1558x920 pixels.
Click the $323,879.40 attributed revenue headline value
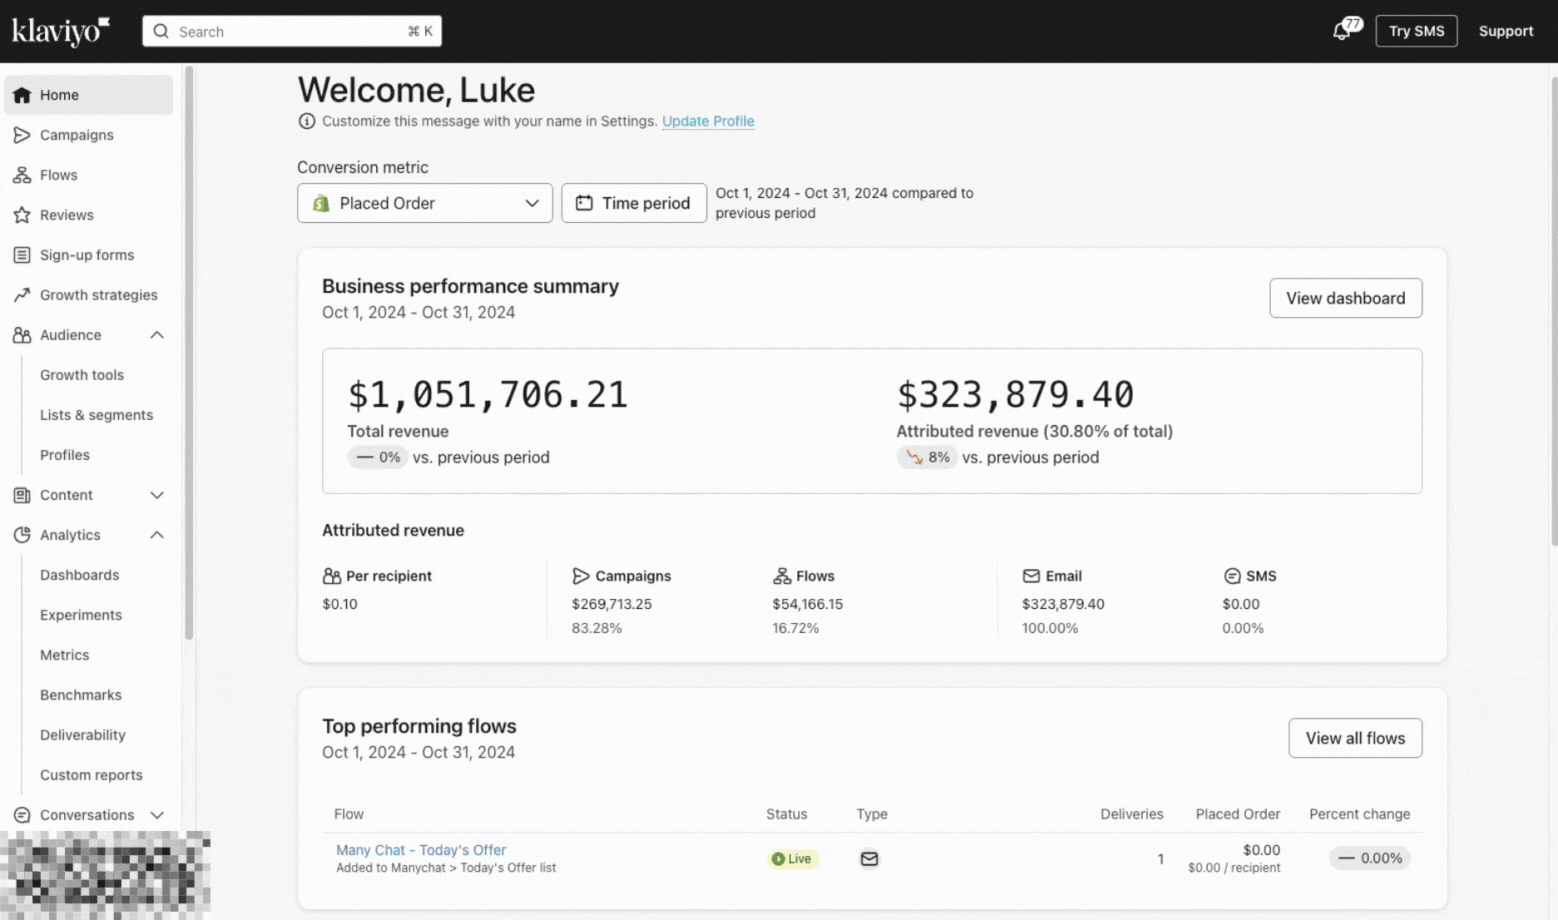click(1015, 395)
